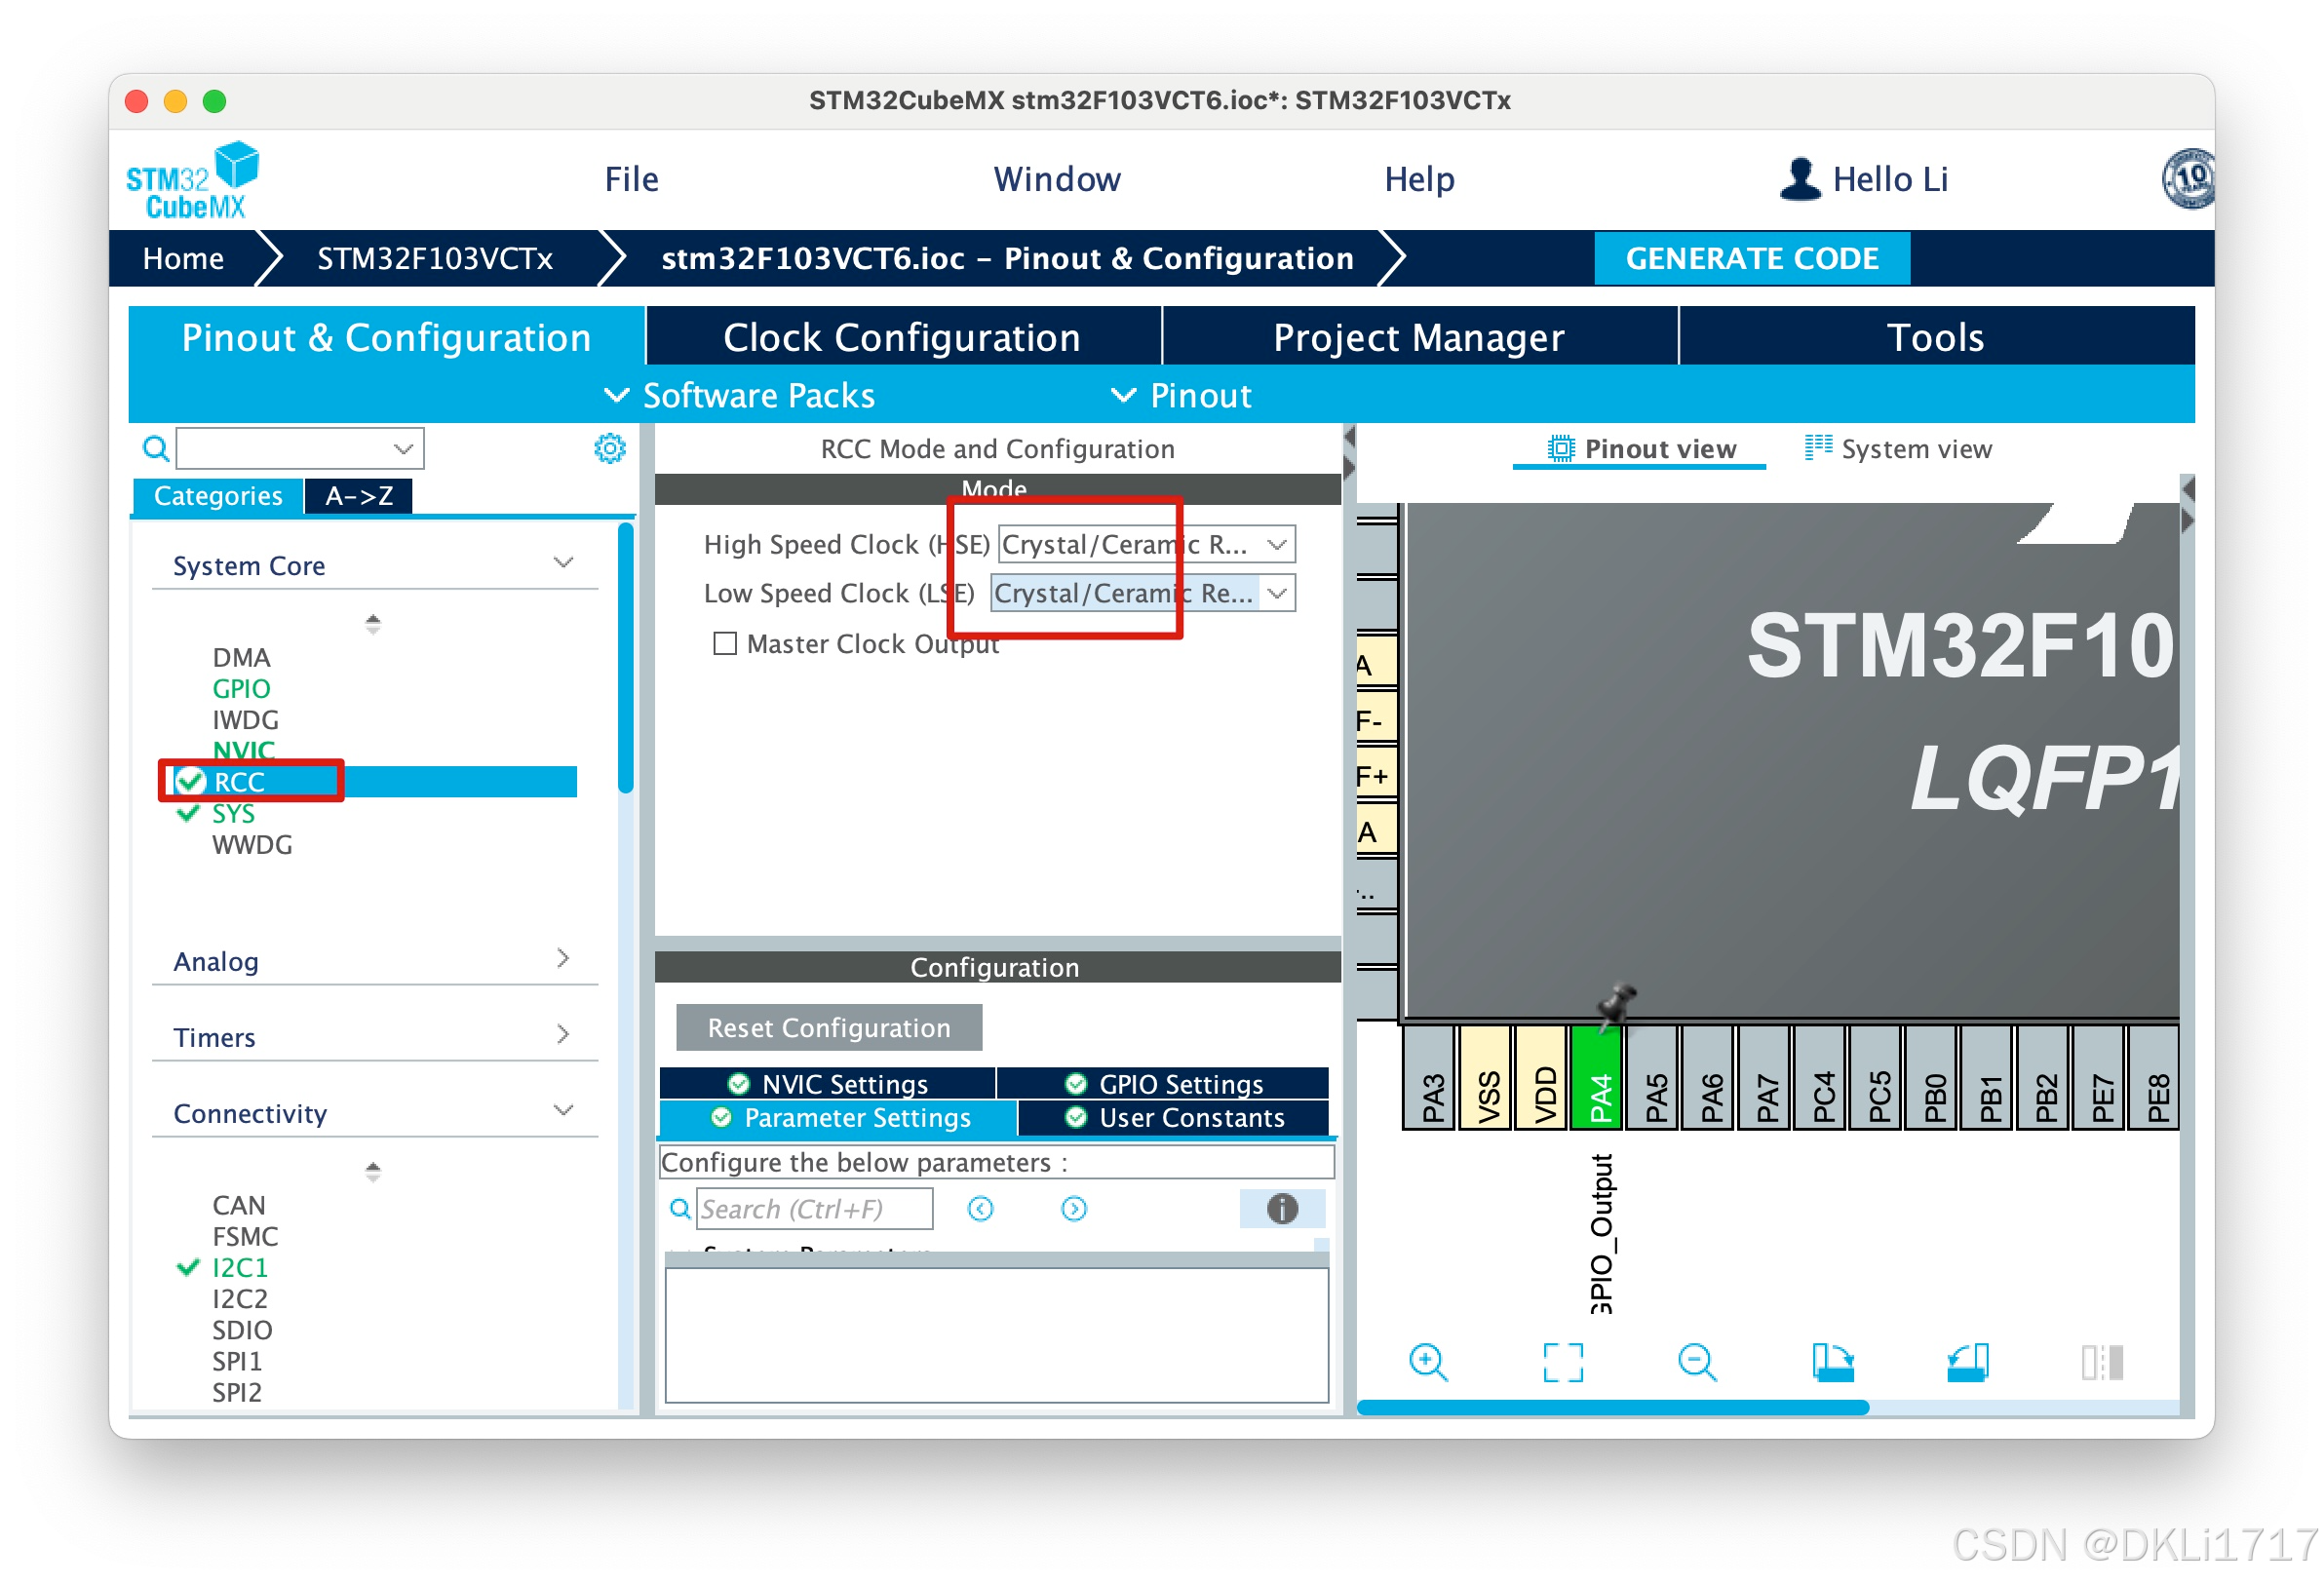Click the best-fit view icon

pyautogui.click(x=1564, y=1362)
